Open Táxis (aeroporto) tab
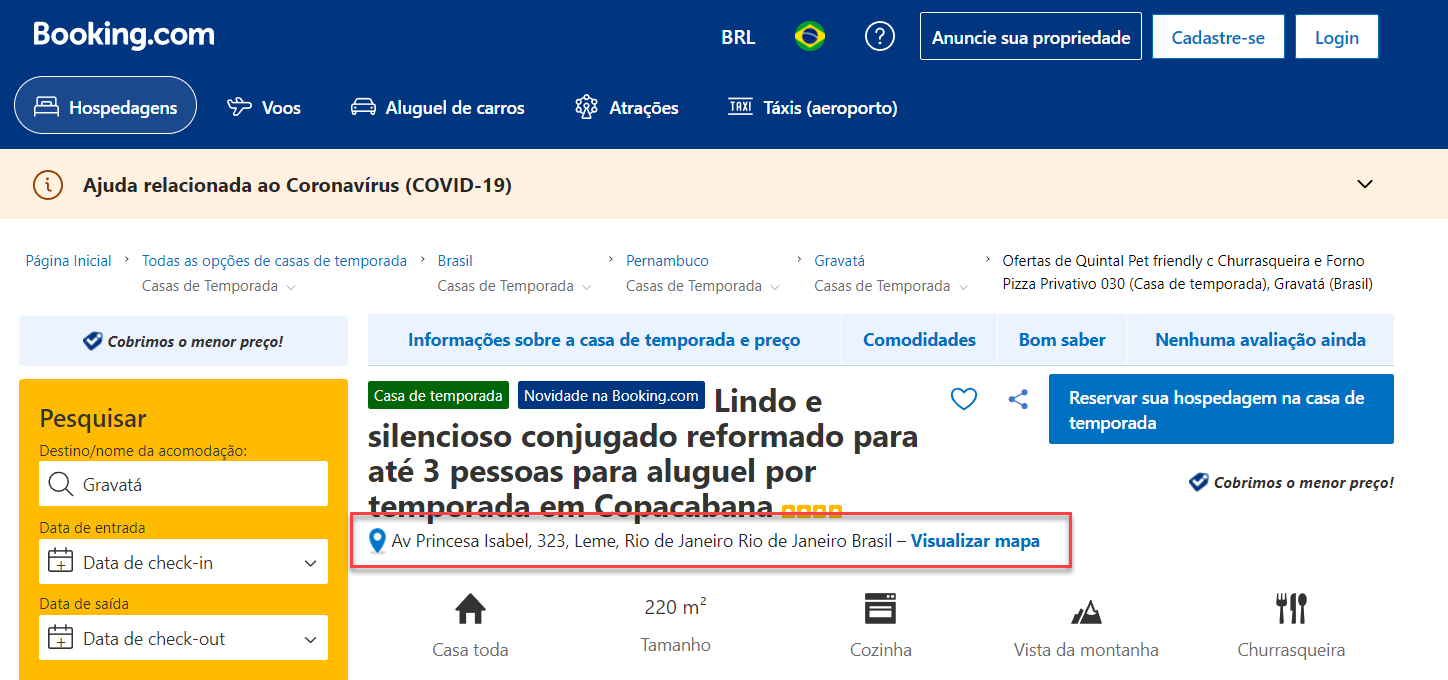1448x680 pixels. (x=813, y=107)
